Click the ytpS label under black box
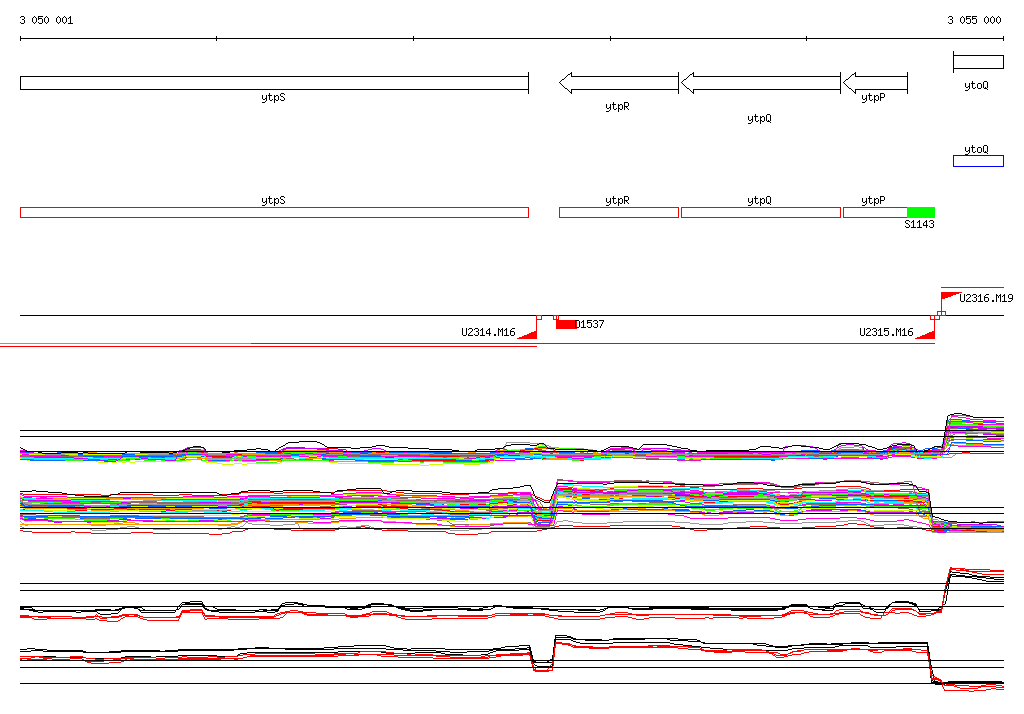Image resolution: width=1024 pixels, height=714 pixels. (274, 97)
